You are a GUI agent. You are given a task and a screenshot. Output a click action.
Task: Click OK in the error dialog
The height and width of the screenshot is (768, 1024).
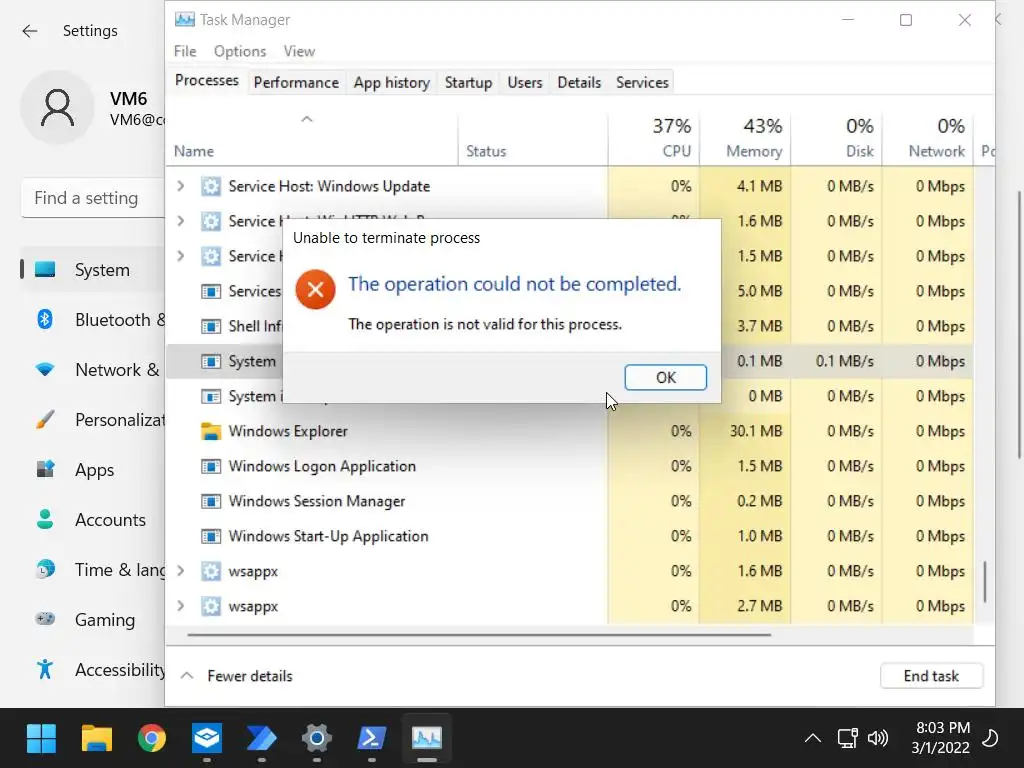click(x=665, y=377)
